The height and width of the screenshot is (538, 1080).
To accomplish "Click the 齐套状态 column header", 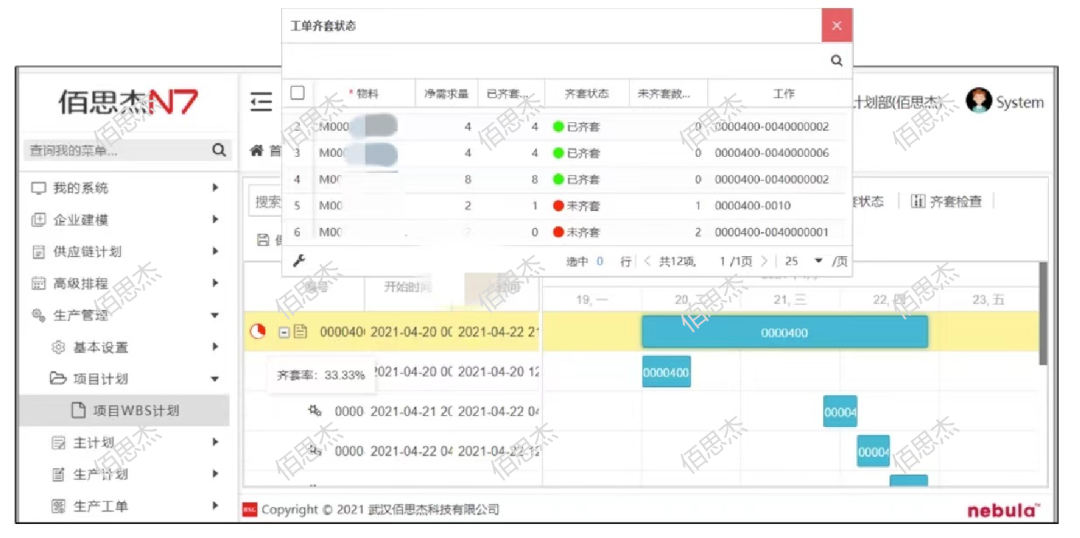I will pos(587,94).
